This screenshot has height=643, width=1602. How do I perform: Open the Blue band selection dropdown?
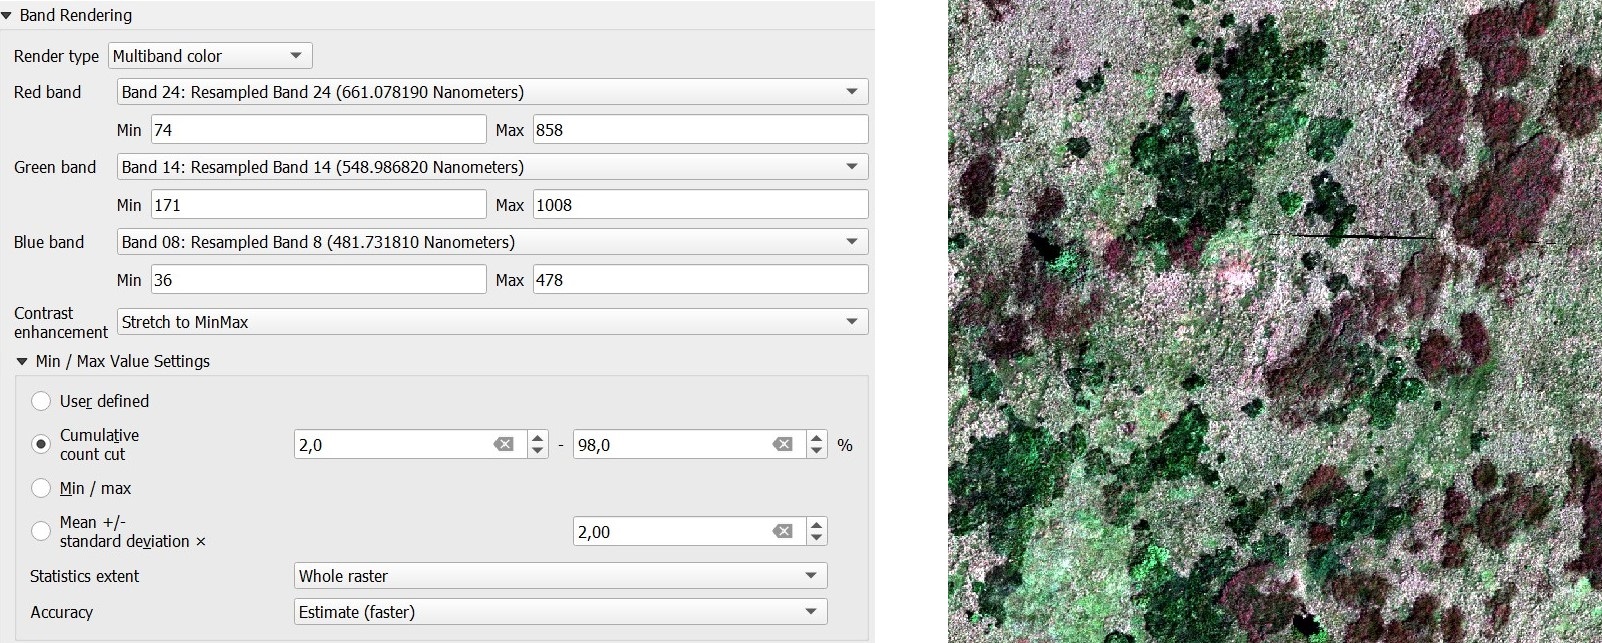(492, 242)
